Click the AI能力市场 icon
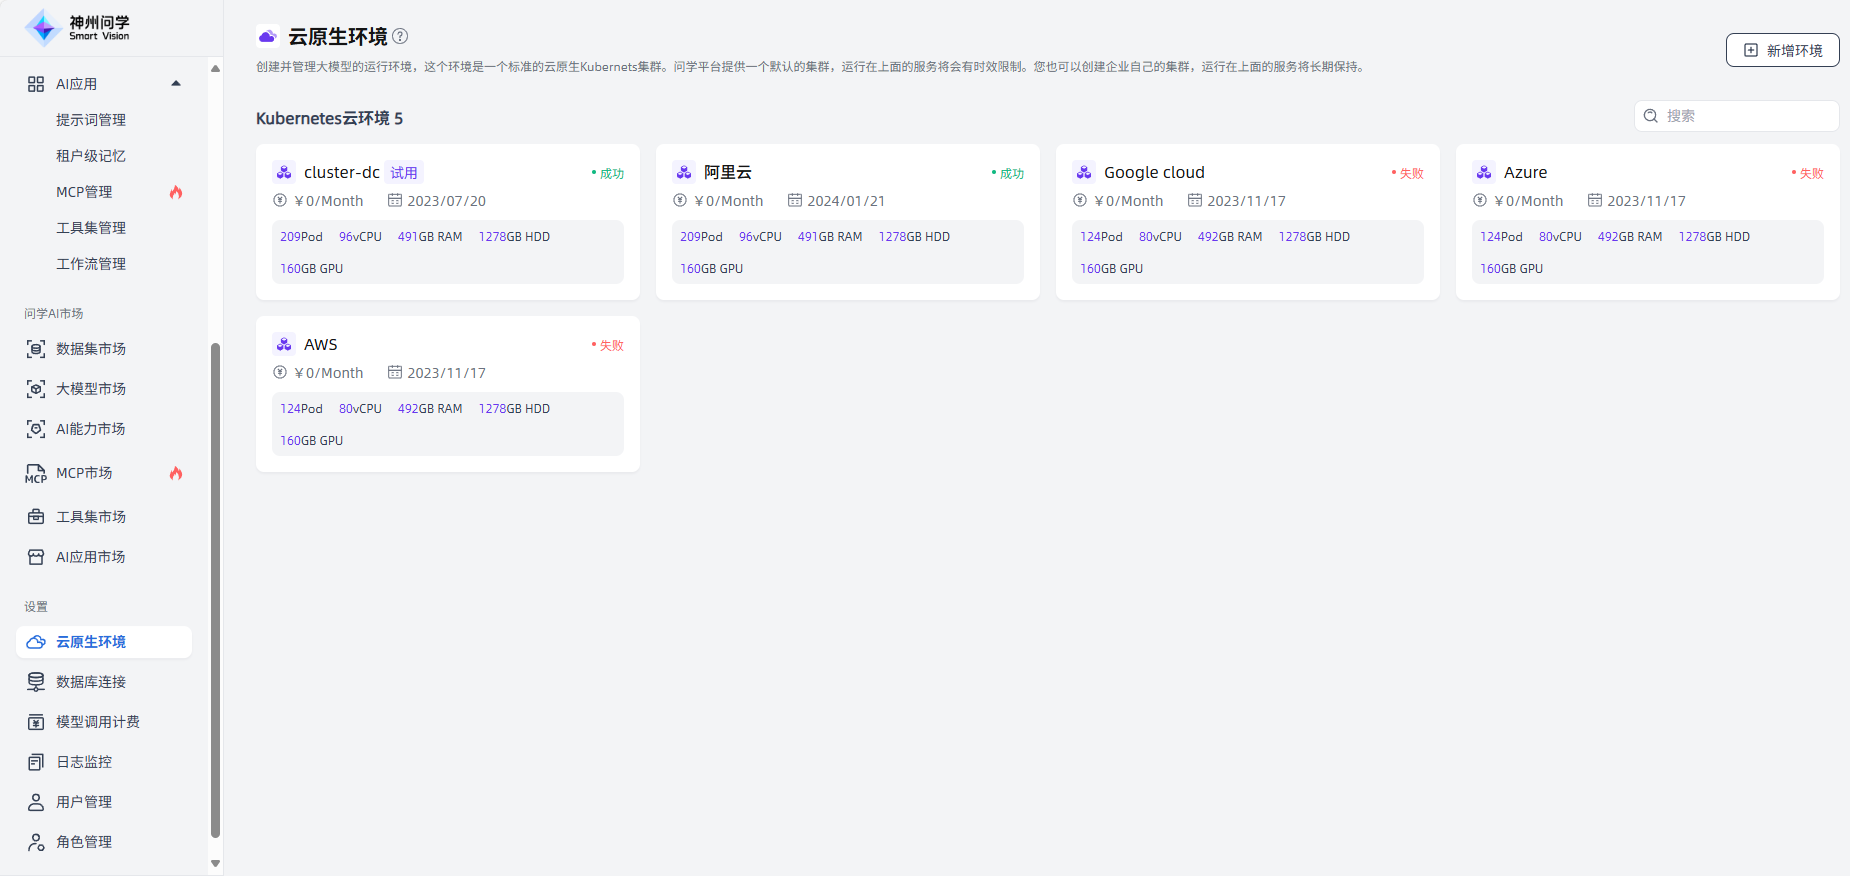 tap(36, 429)
